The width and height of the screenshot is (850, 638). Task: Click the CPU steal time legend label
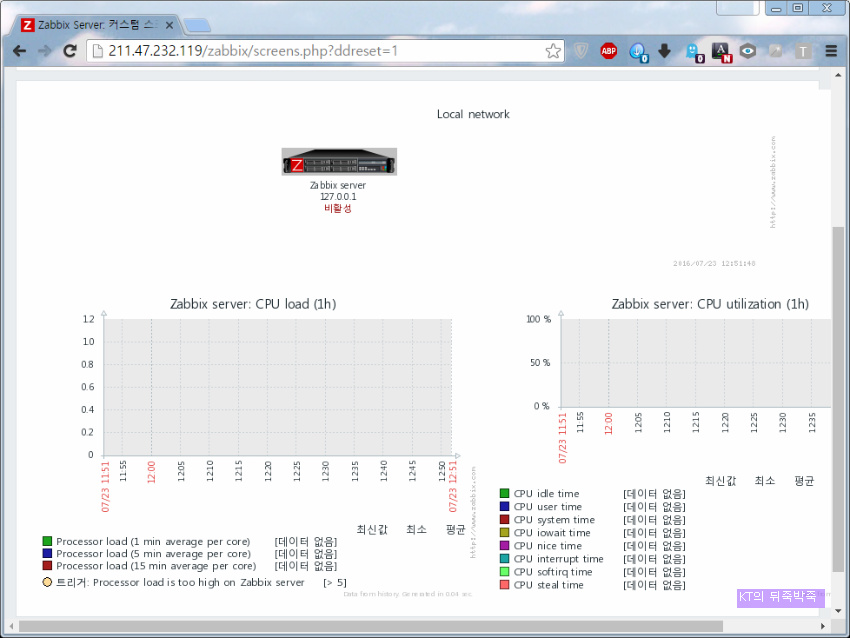click(x=549, y=585)
